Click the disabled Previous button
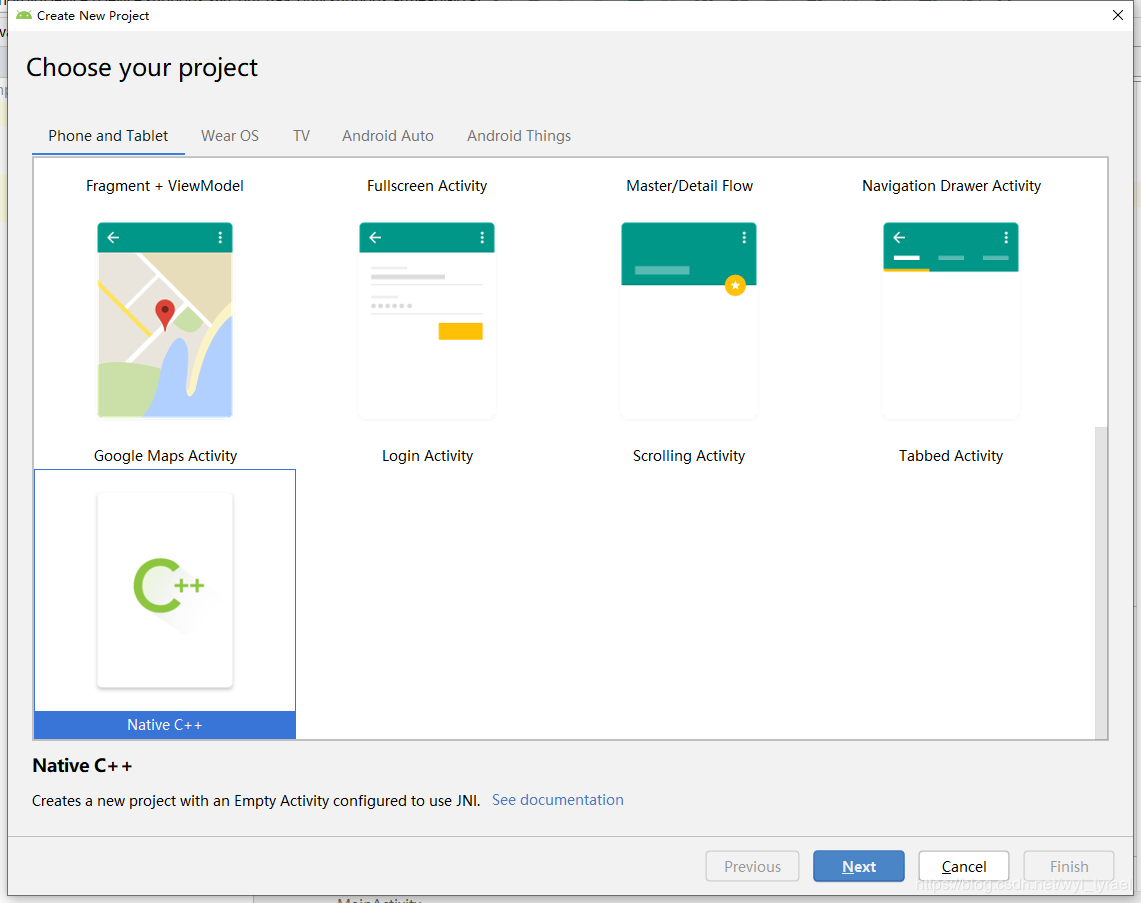Screen dimensions: 1141x903 [752, 866]
